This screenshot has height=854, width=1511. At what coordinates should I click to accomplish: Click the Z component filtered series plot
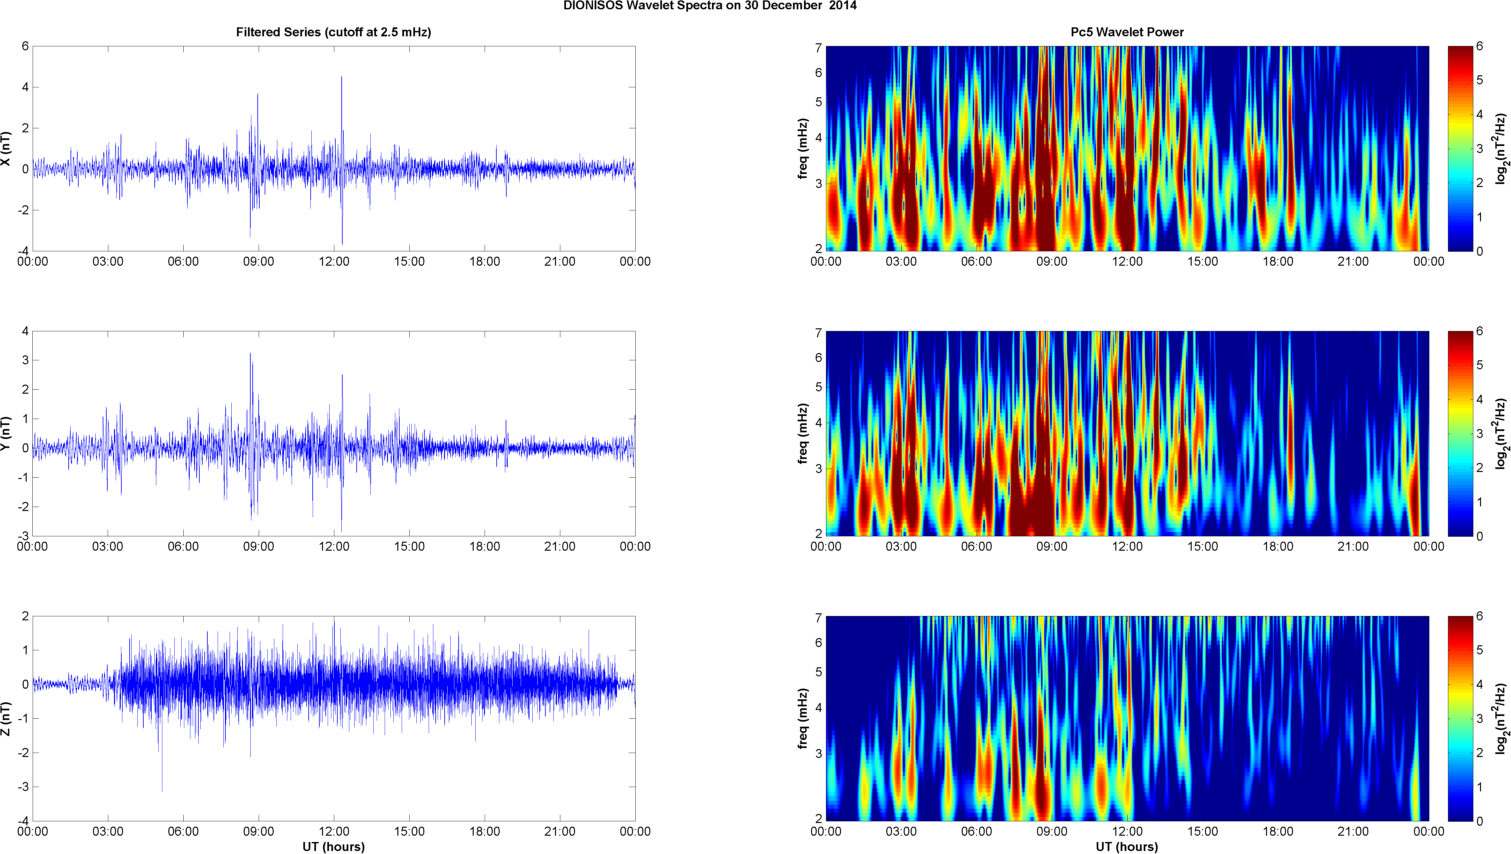pos(334,718)
